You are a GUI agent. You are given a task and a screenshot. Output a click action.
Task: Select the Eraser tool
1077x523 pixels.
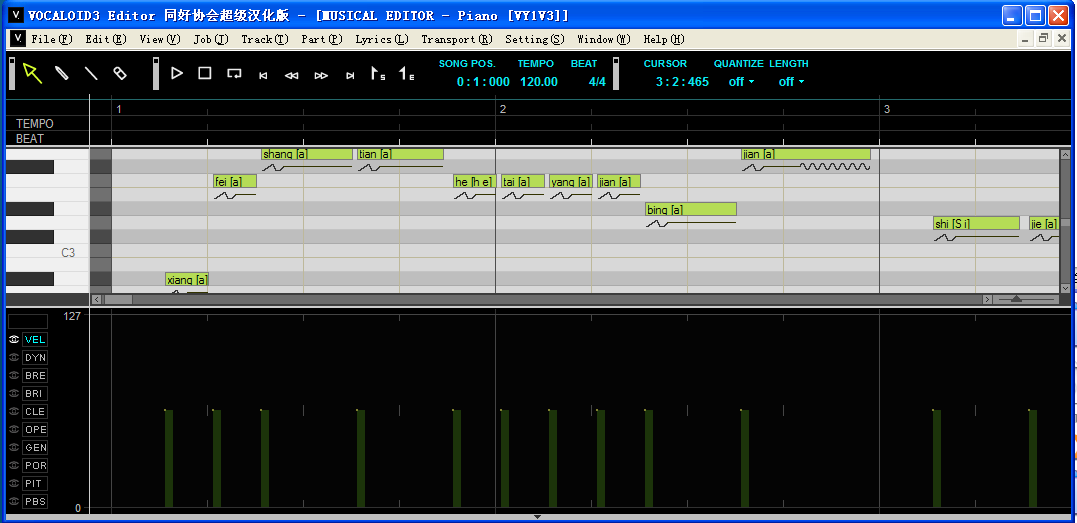120,73
